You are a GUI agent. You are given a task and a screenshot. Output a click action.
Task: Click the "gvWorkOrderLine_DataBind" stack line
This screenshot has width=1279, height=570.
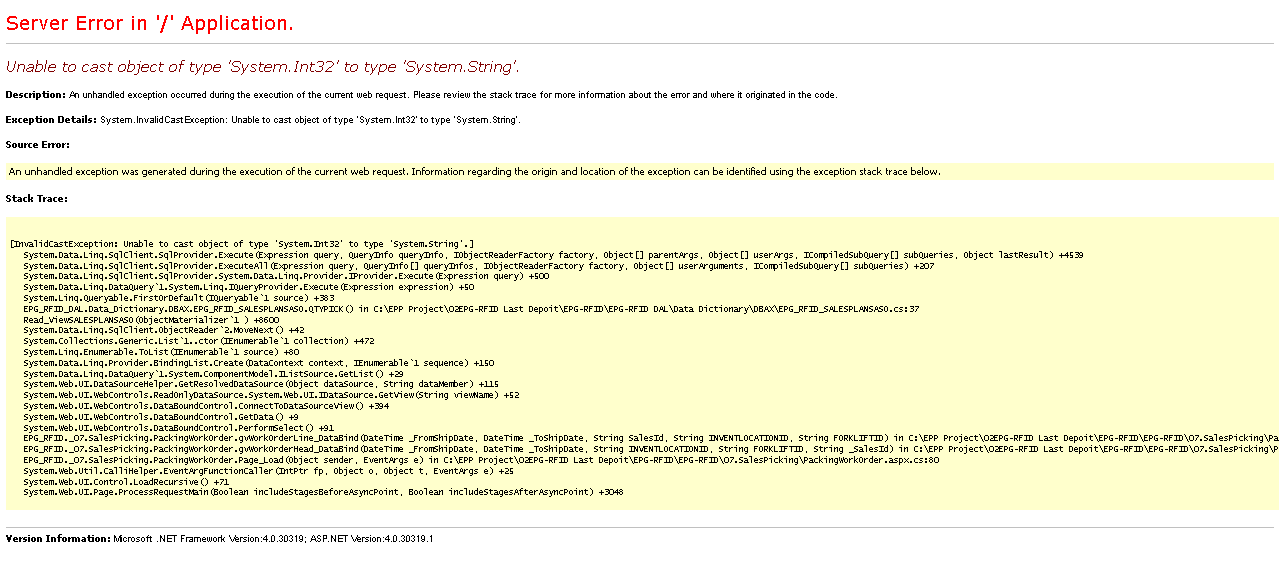tap(651, 439)
